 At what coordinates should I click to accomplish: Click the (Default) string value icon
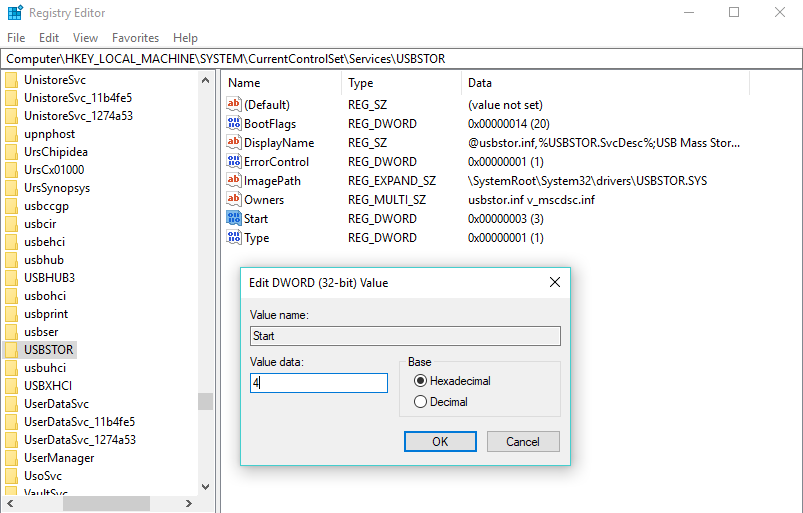pyautogui.click(x=234, y=104)
